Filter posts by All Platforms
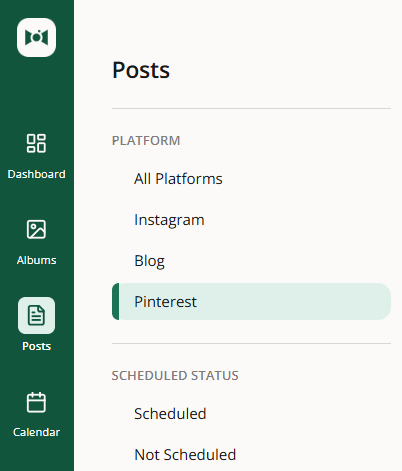This screenshot has width=402, height=471. [251, 179]
